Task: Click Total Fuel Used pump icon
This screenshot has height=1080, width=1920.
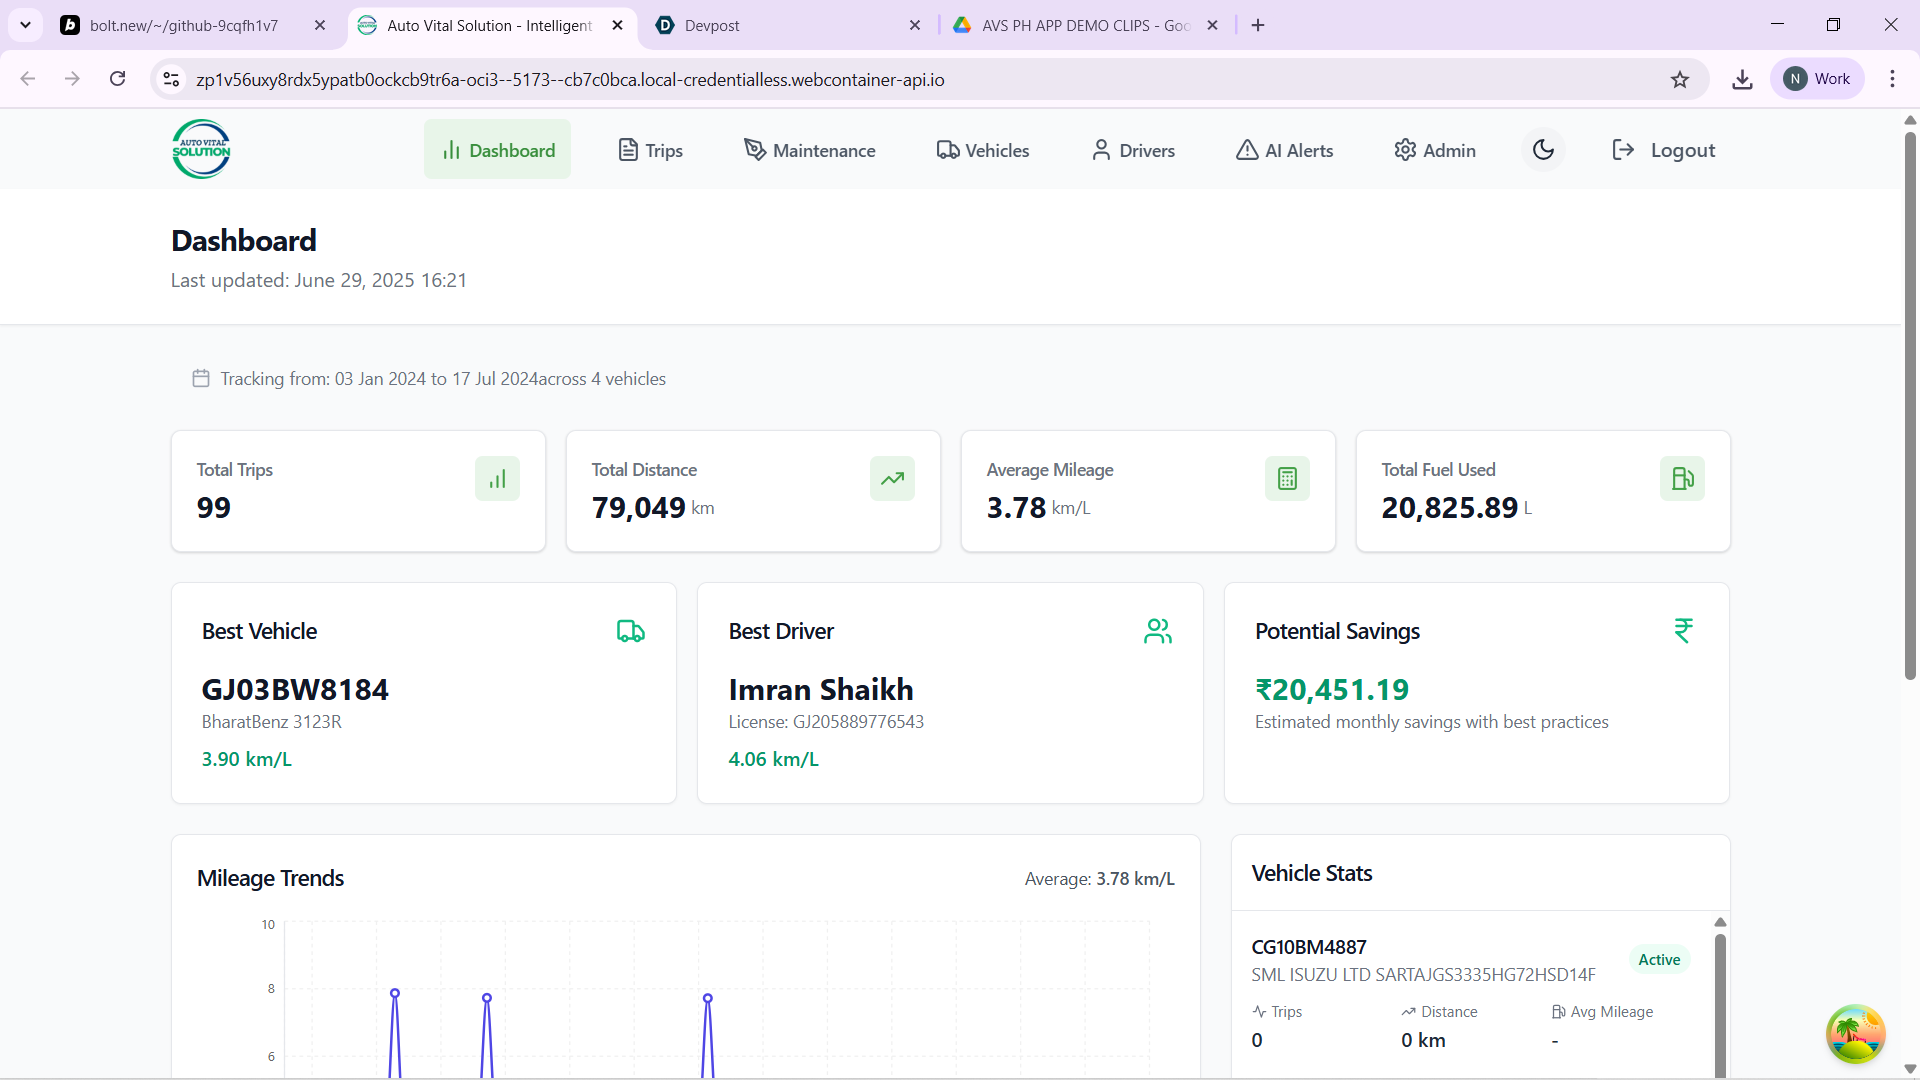Action: [x=1682, y=479]
